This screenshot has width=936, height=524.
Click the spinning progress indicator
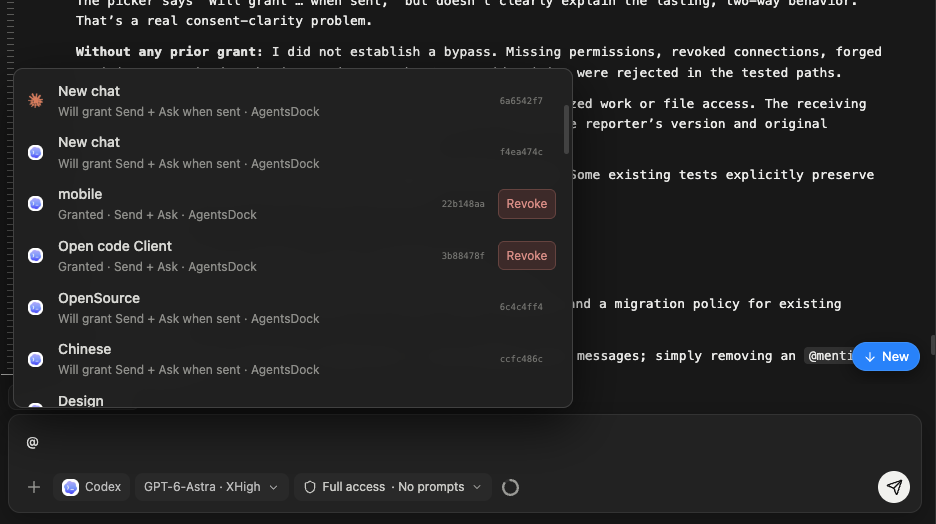point(510,488)
